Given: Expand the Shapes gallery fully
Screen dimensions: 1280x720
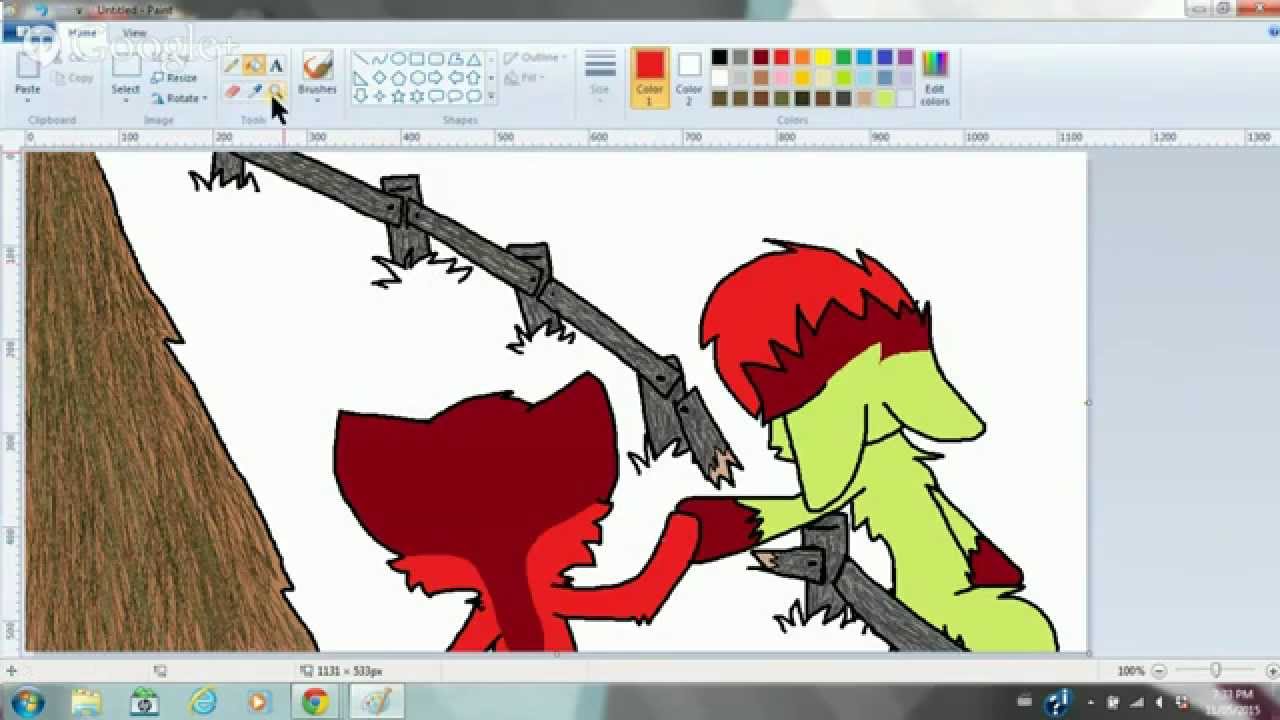Looking at the screenshot, I should coord(491,96).
